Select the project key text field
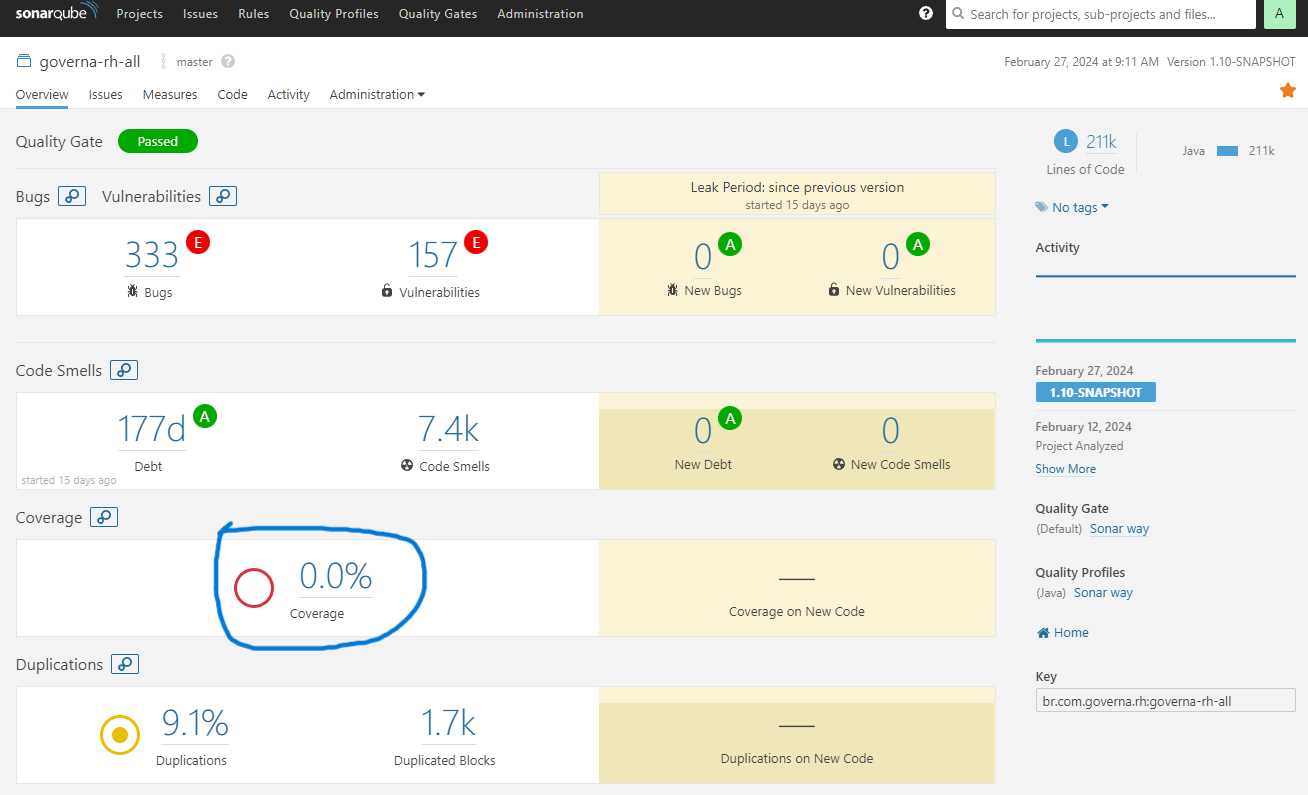1308x795 pixels. (1165, 700)
